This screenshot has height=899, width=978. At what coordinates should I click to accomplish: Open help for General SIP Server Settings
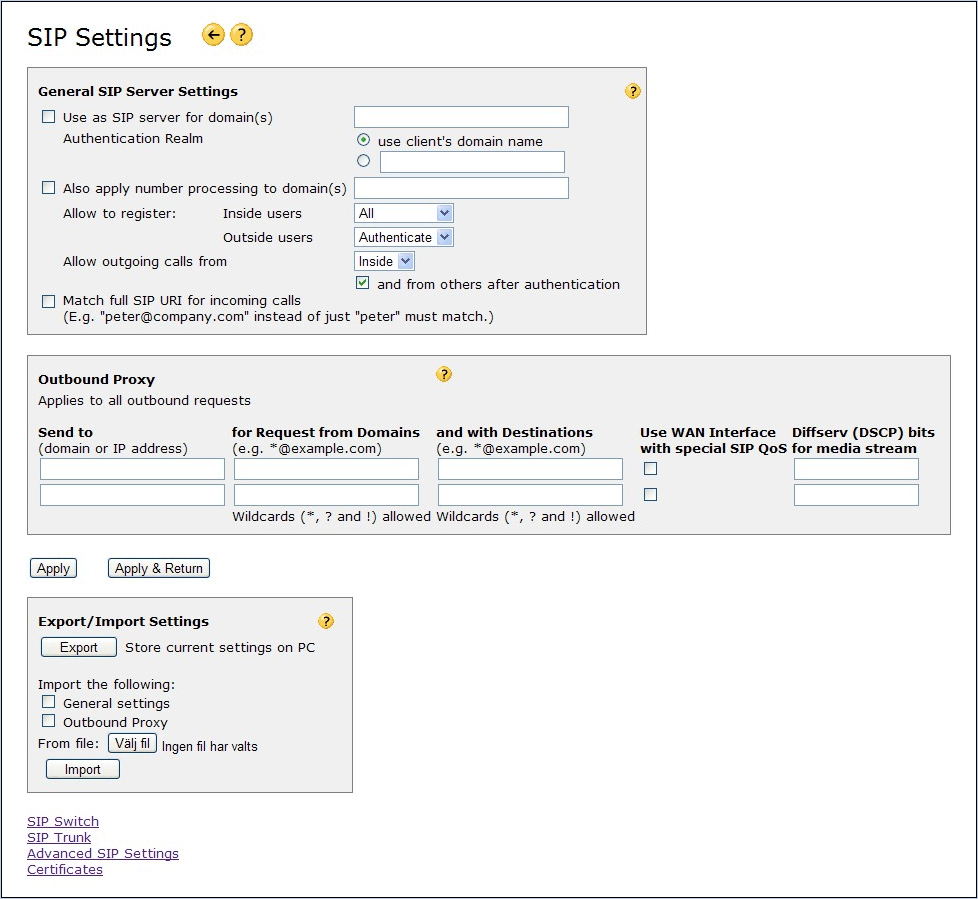coord(633,91)
